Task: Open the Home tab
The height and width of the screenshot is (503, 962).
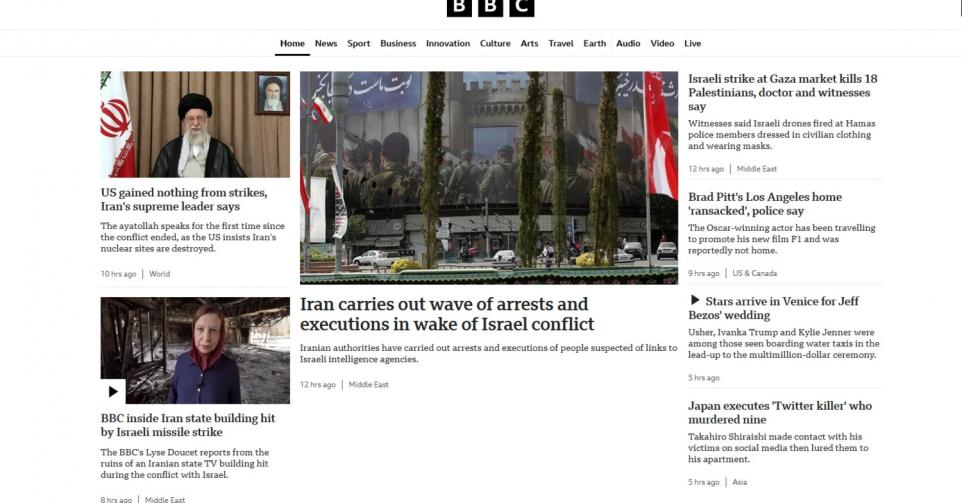Action: click(x=292, y=44)
